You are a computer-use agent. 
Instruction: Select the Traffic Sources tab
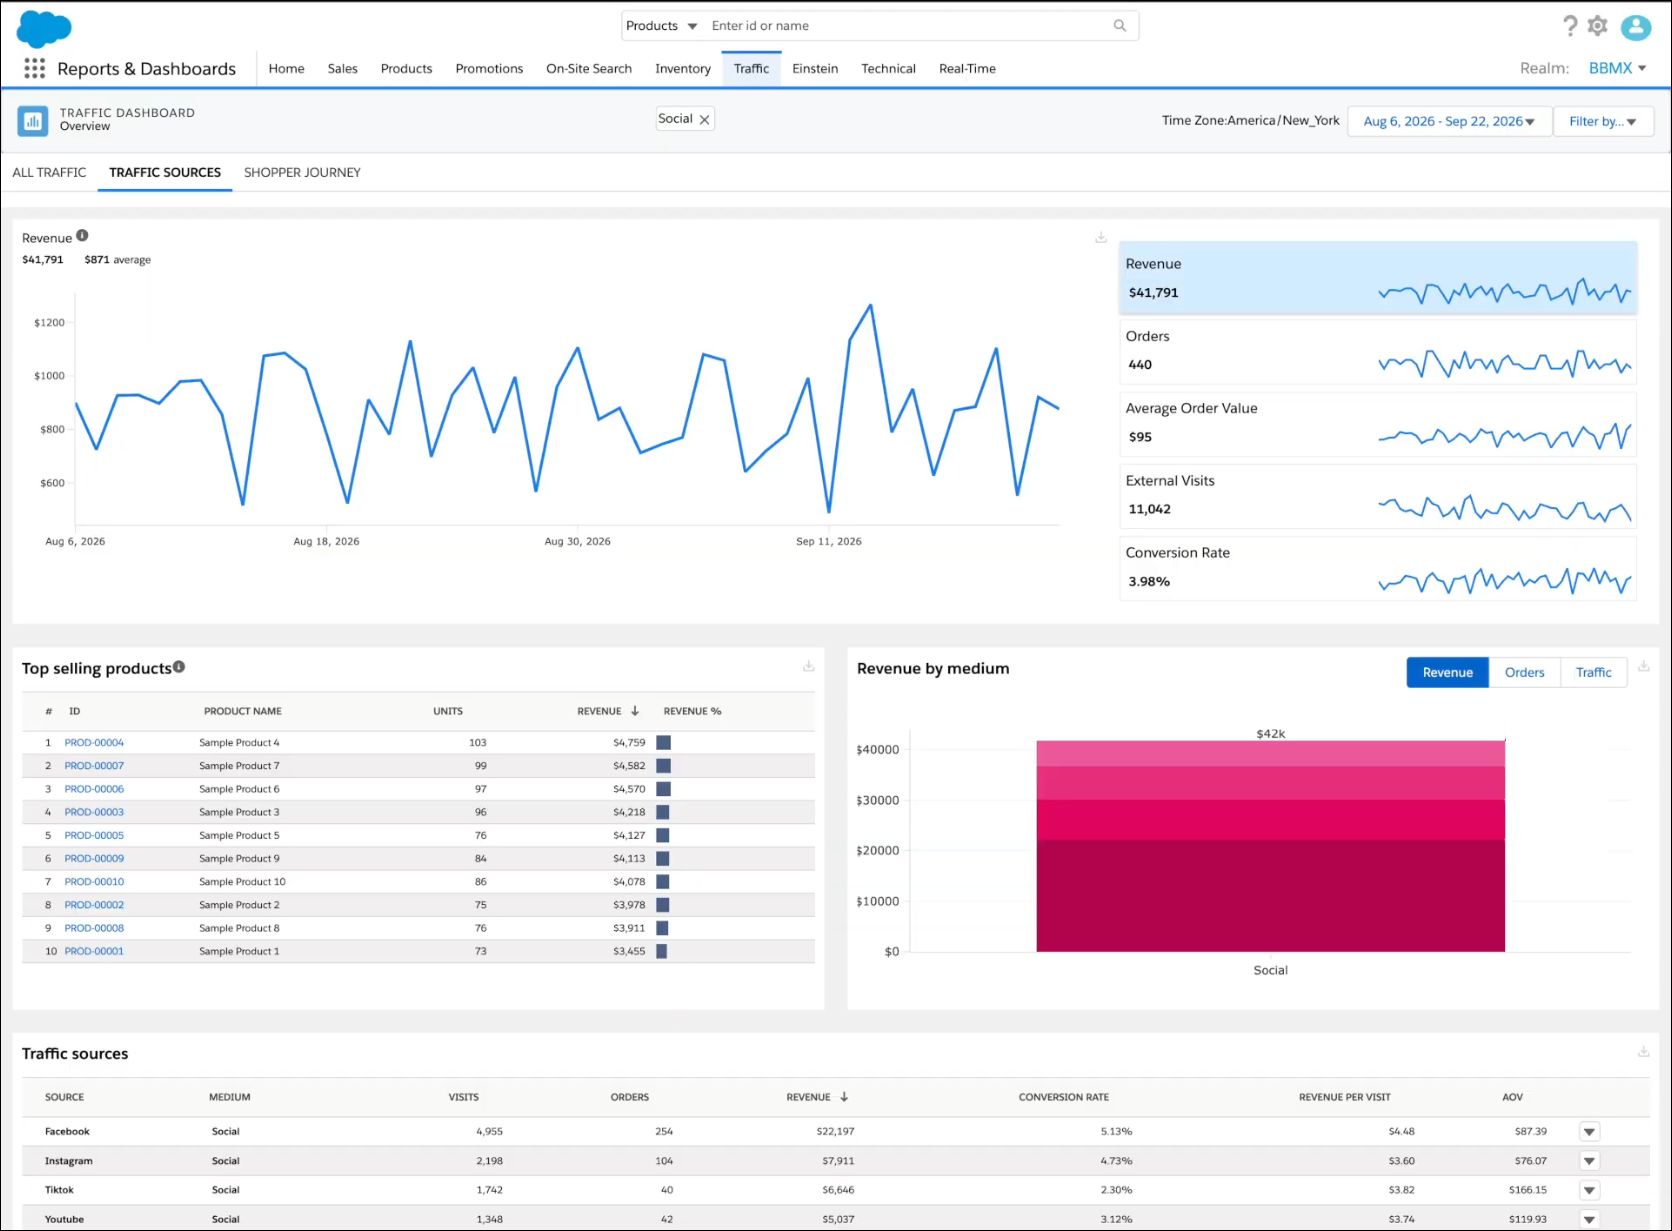(165, 172)
